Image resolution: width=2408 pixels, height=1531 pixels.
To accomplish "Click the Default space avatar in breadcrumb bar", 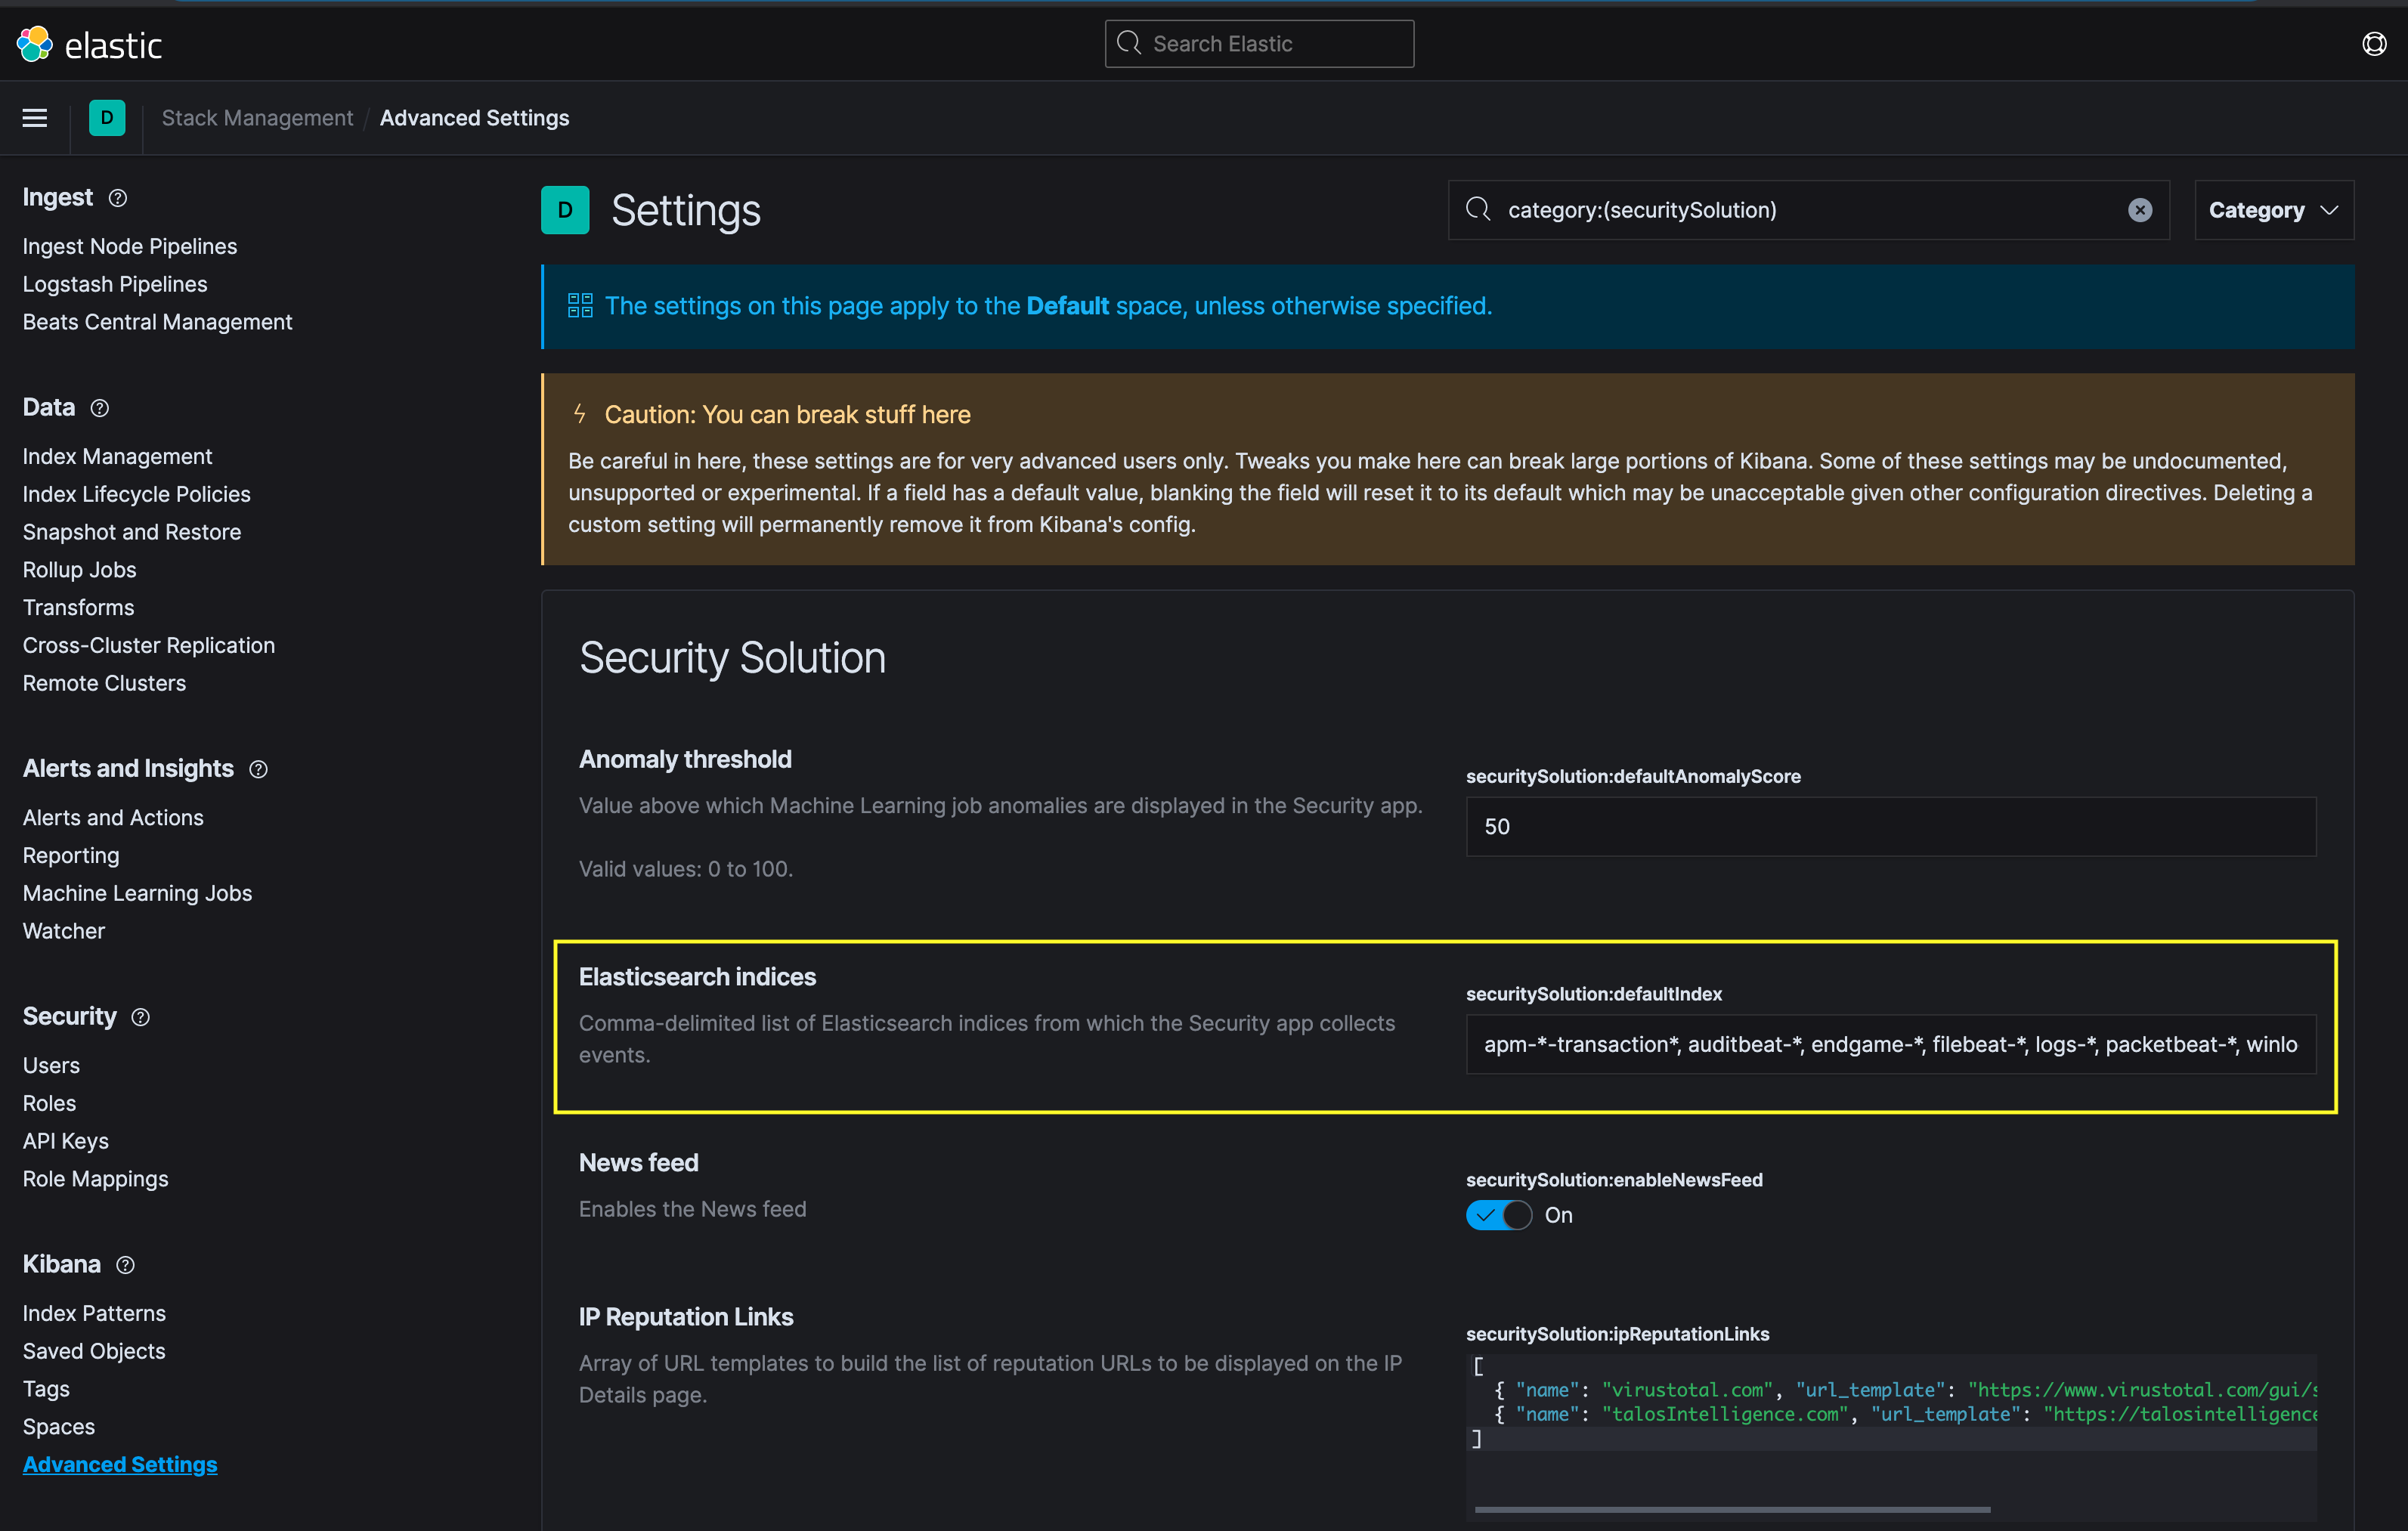I will [x=107, y=118].
